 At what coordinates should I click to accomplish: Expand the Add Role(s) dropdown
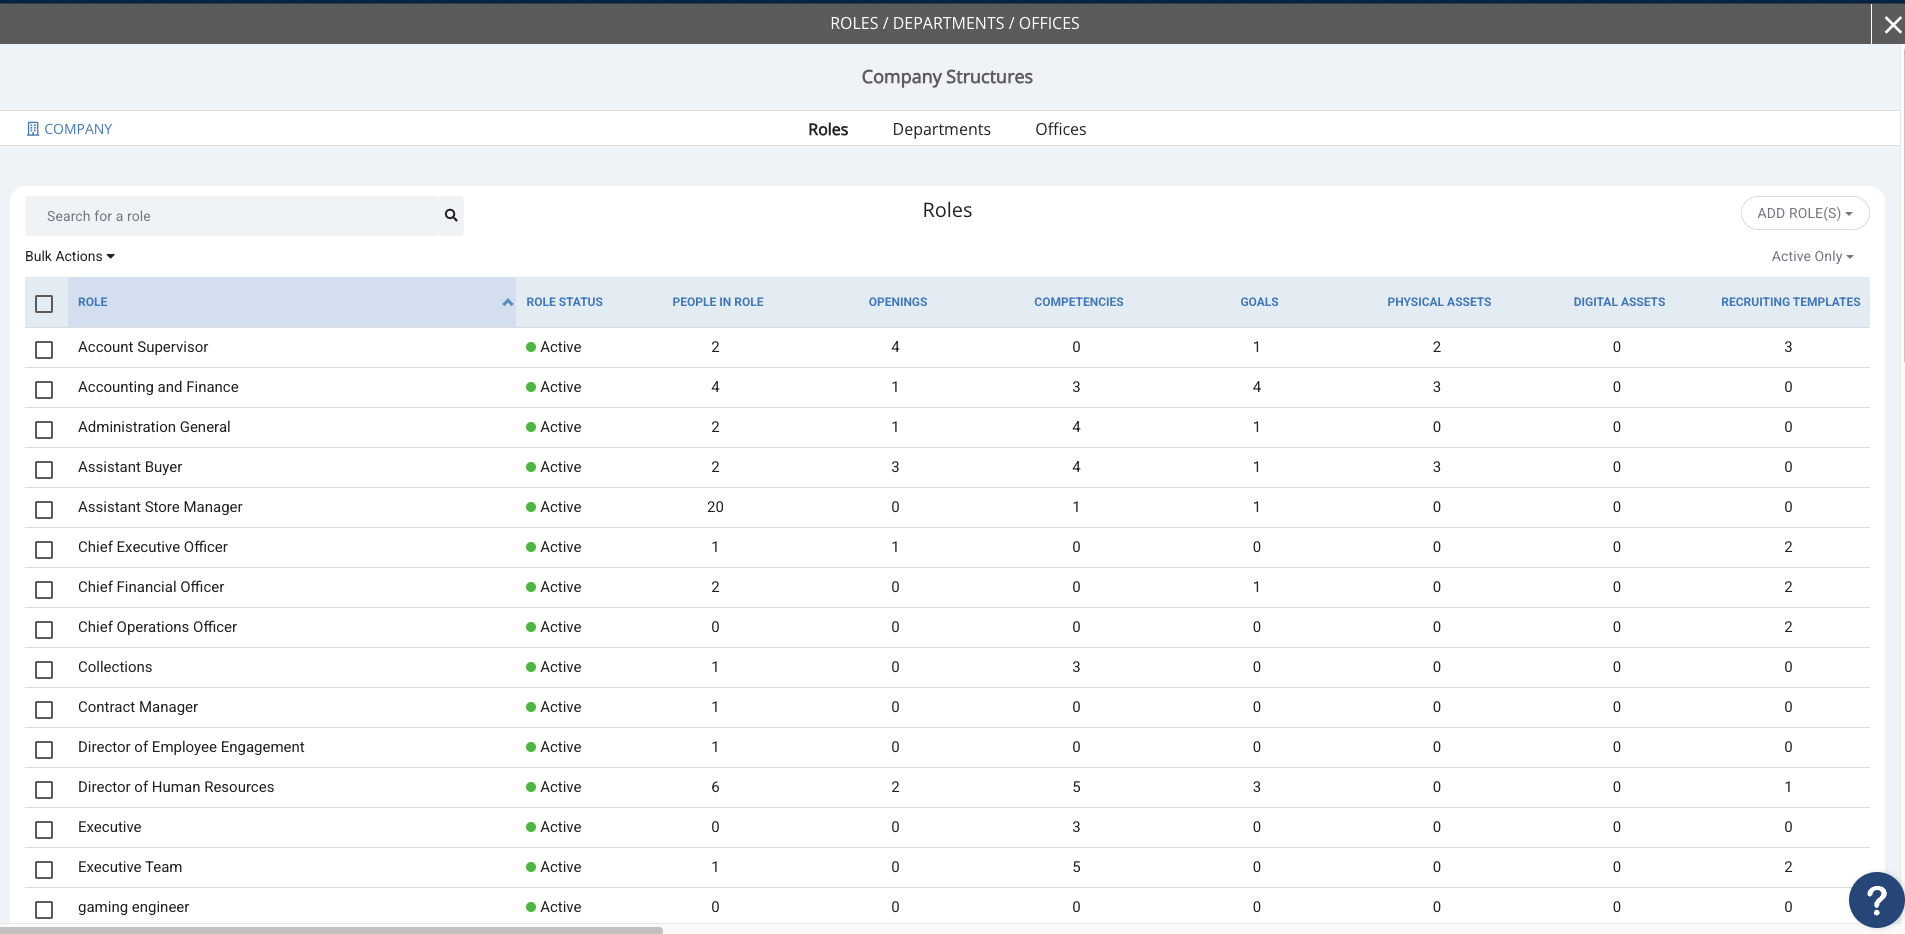(x=1805, y=213)
